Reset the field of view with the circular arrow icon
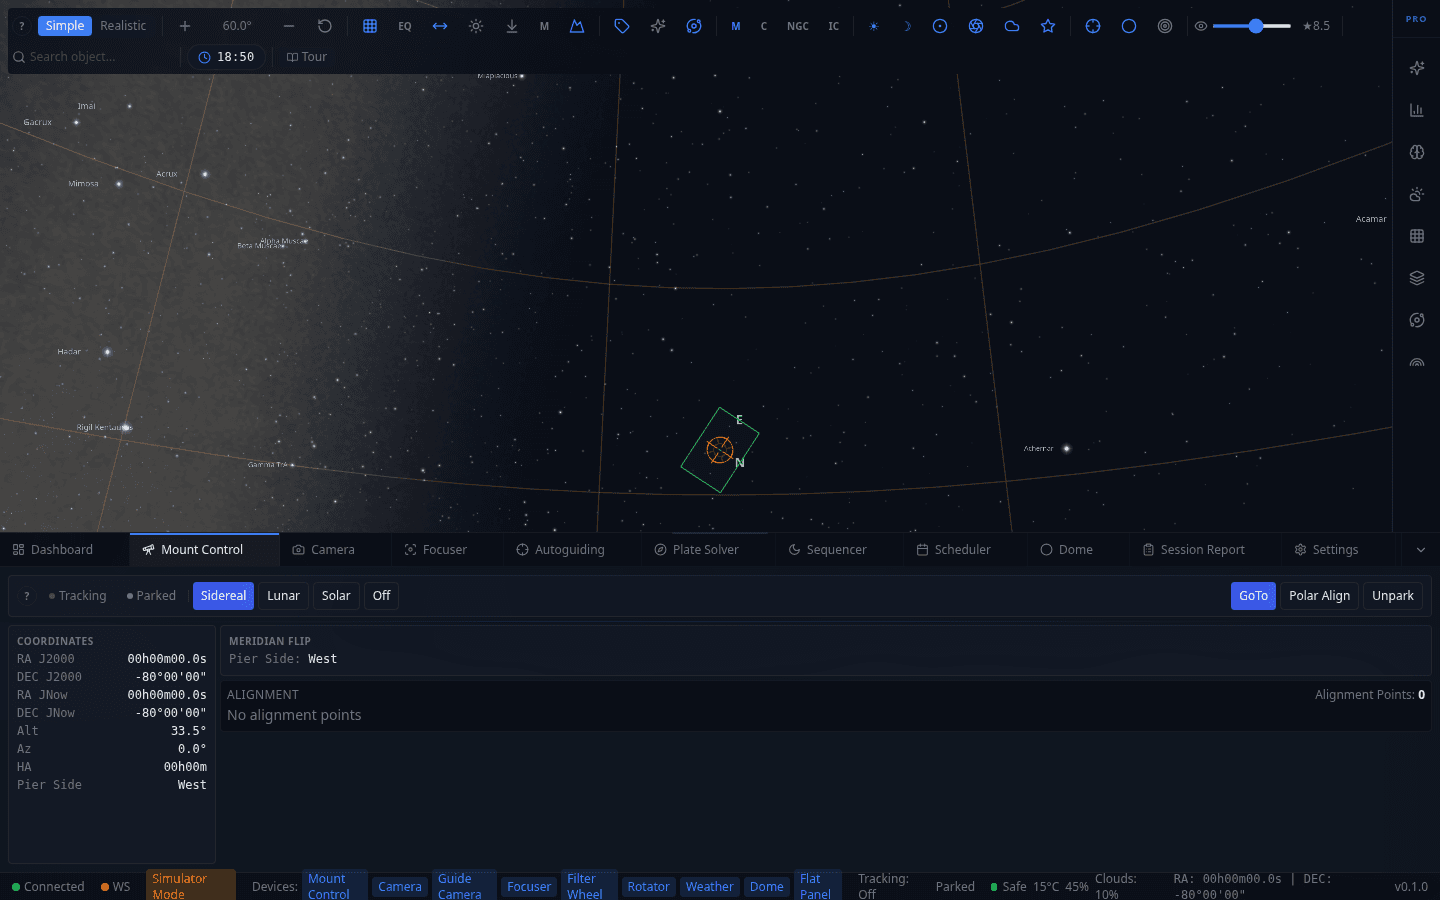 point(325,26)
